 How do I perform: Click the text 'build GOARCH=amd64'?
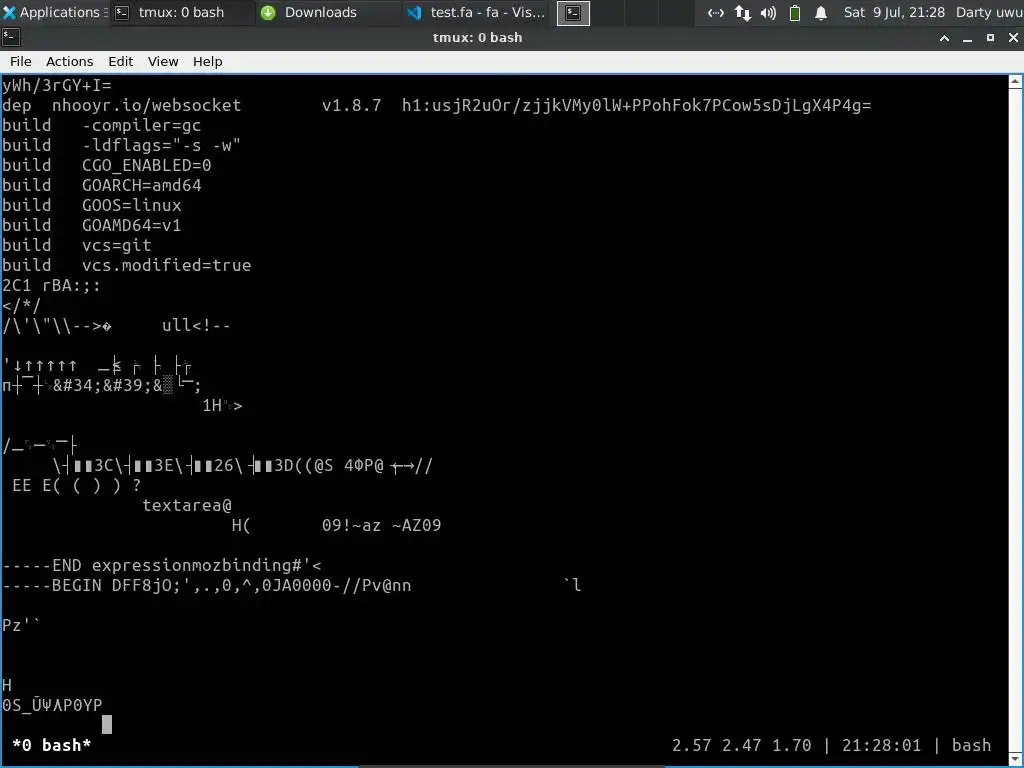coord(101,185)
